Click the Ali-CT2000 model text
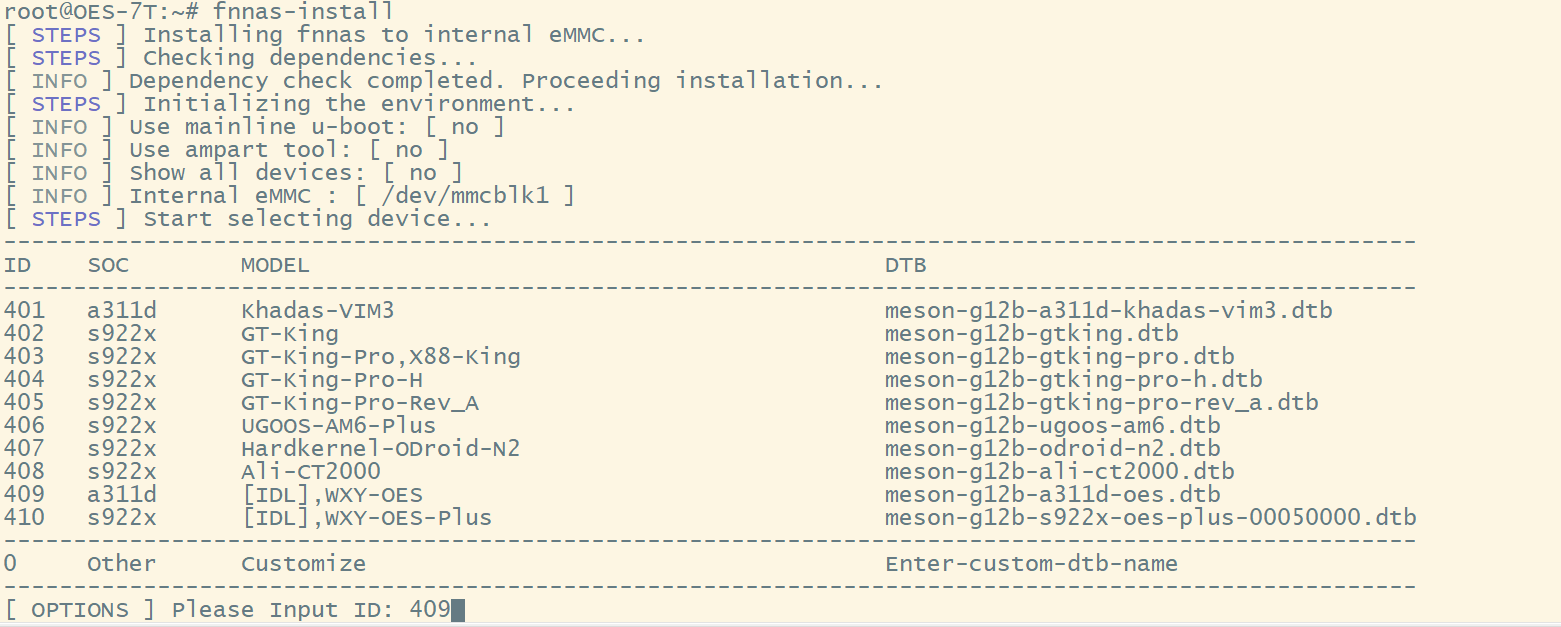The width and height of the screenshot is (1561, 627). [310, 472]
